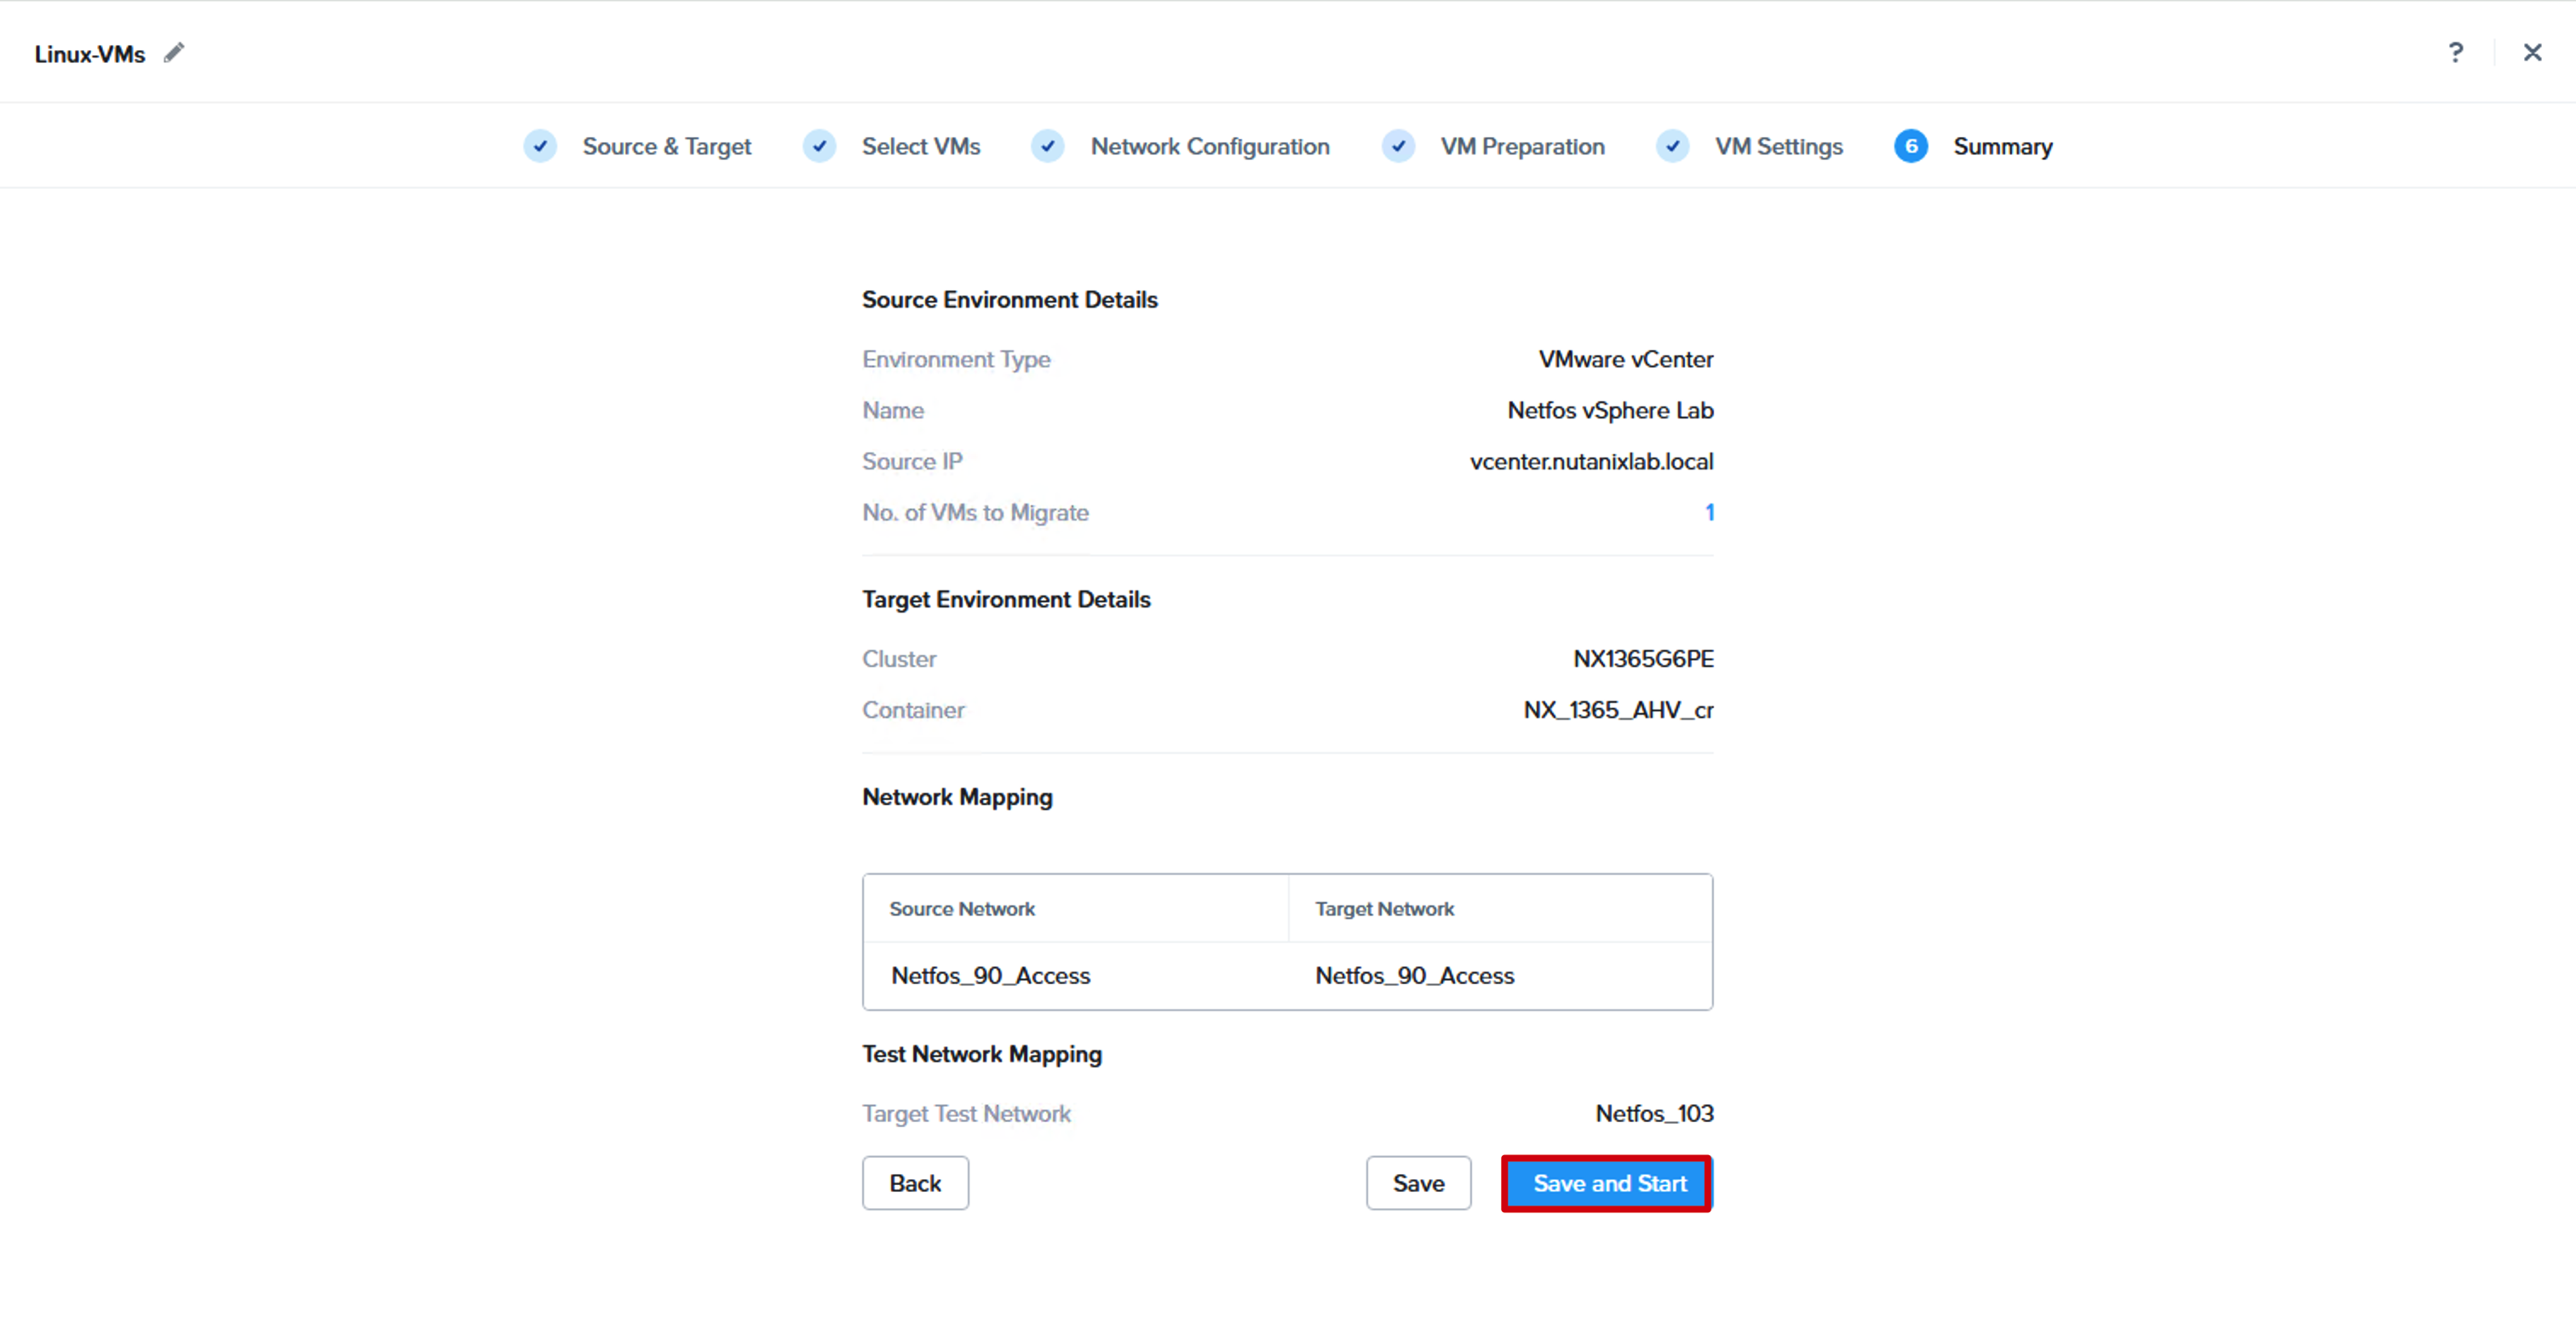Viewport: 2576px width, 1329px height.
Task: Open help with the question mark icon
Action: [x=2456, y=52]
